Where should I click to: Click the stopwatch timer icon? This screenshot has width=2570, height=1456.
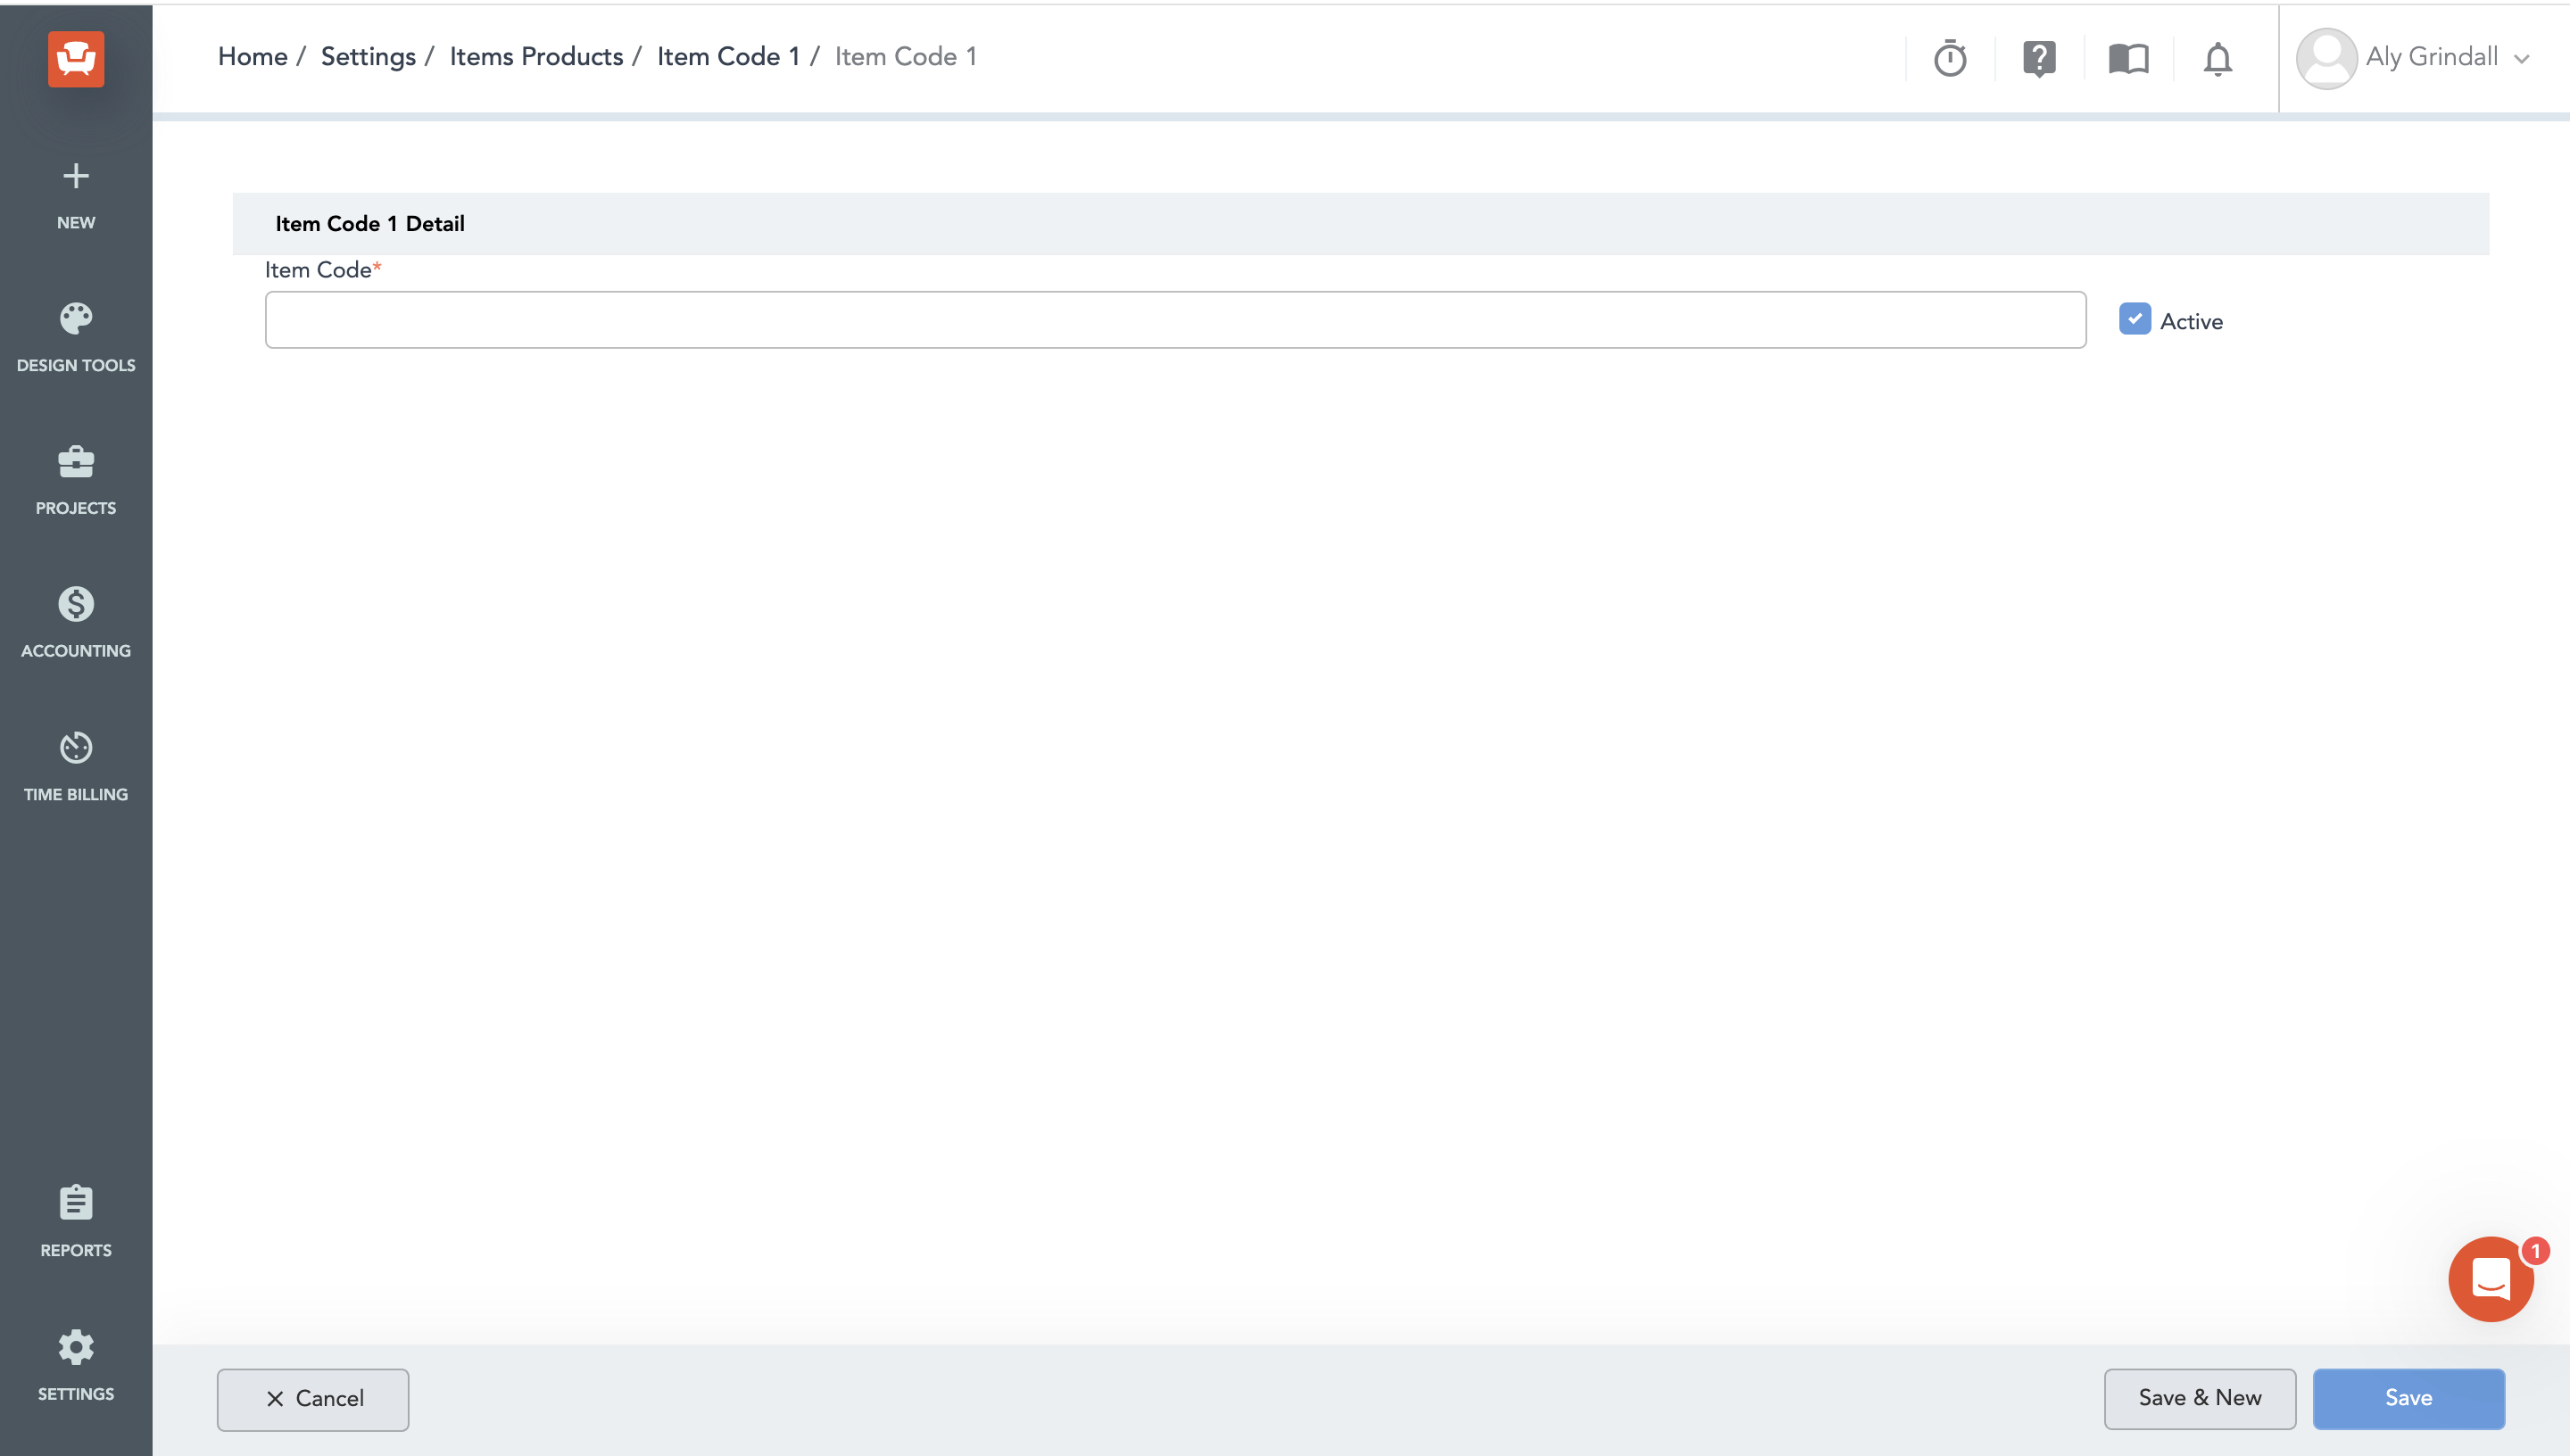point(1949,58)
